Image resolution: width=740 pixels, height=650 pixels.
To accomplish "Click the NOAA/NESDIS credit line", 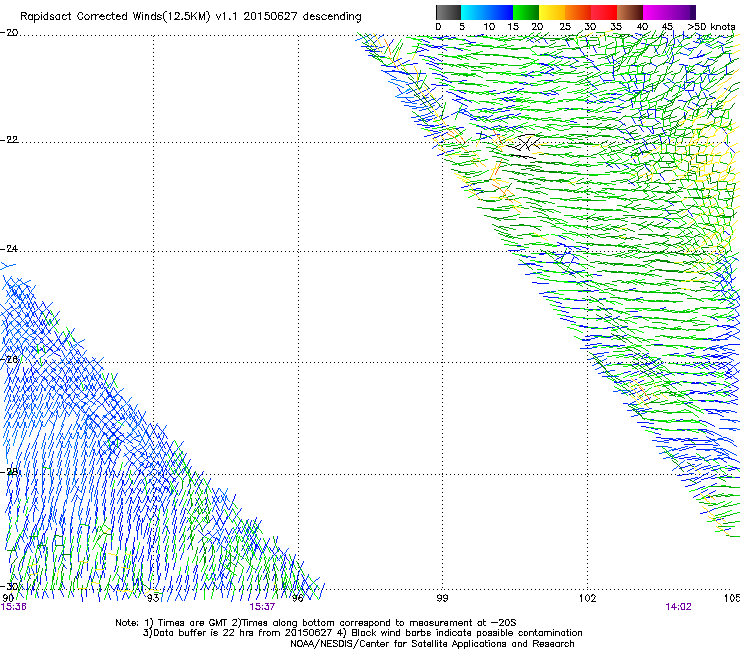I will click(x=432, y=644).
